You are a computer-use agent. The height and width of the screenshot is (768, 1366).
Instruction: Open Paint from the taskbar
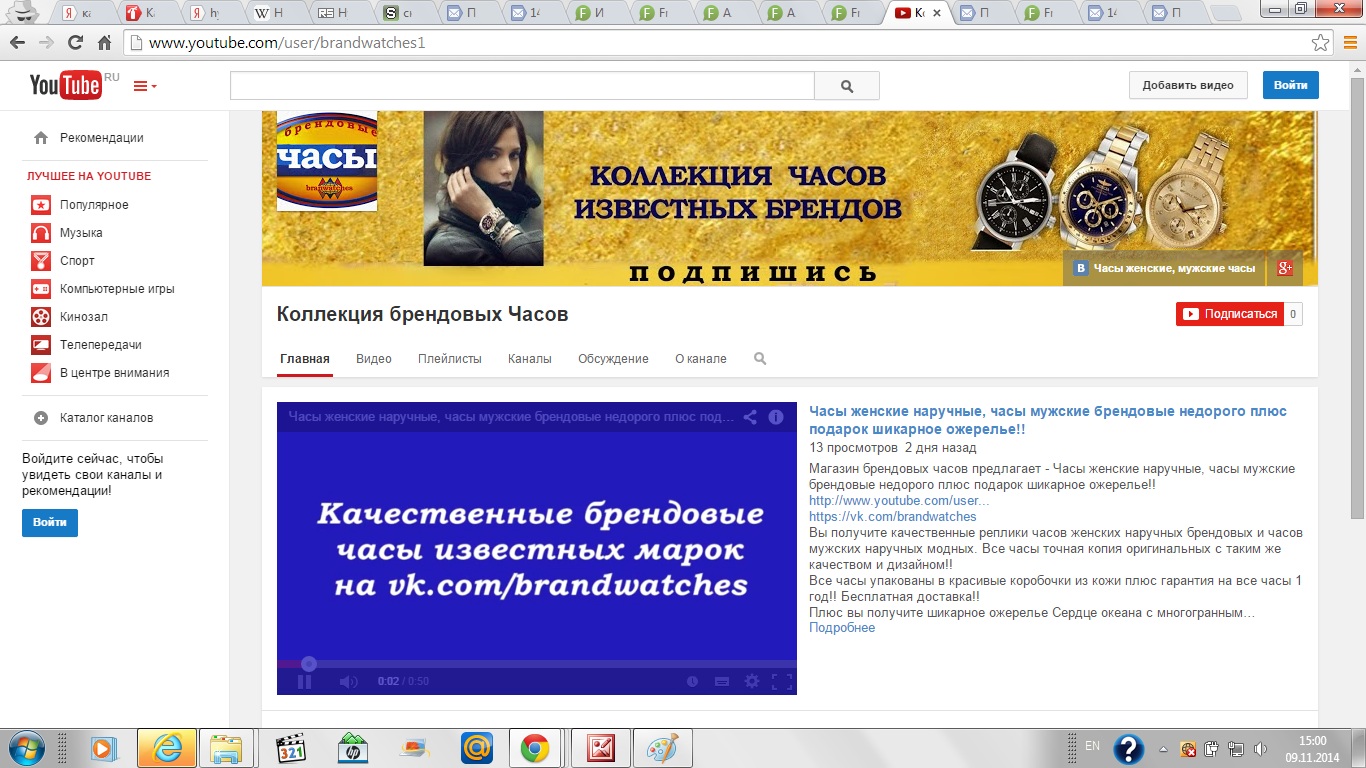pos(662,747)
